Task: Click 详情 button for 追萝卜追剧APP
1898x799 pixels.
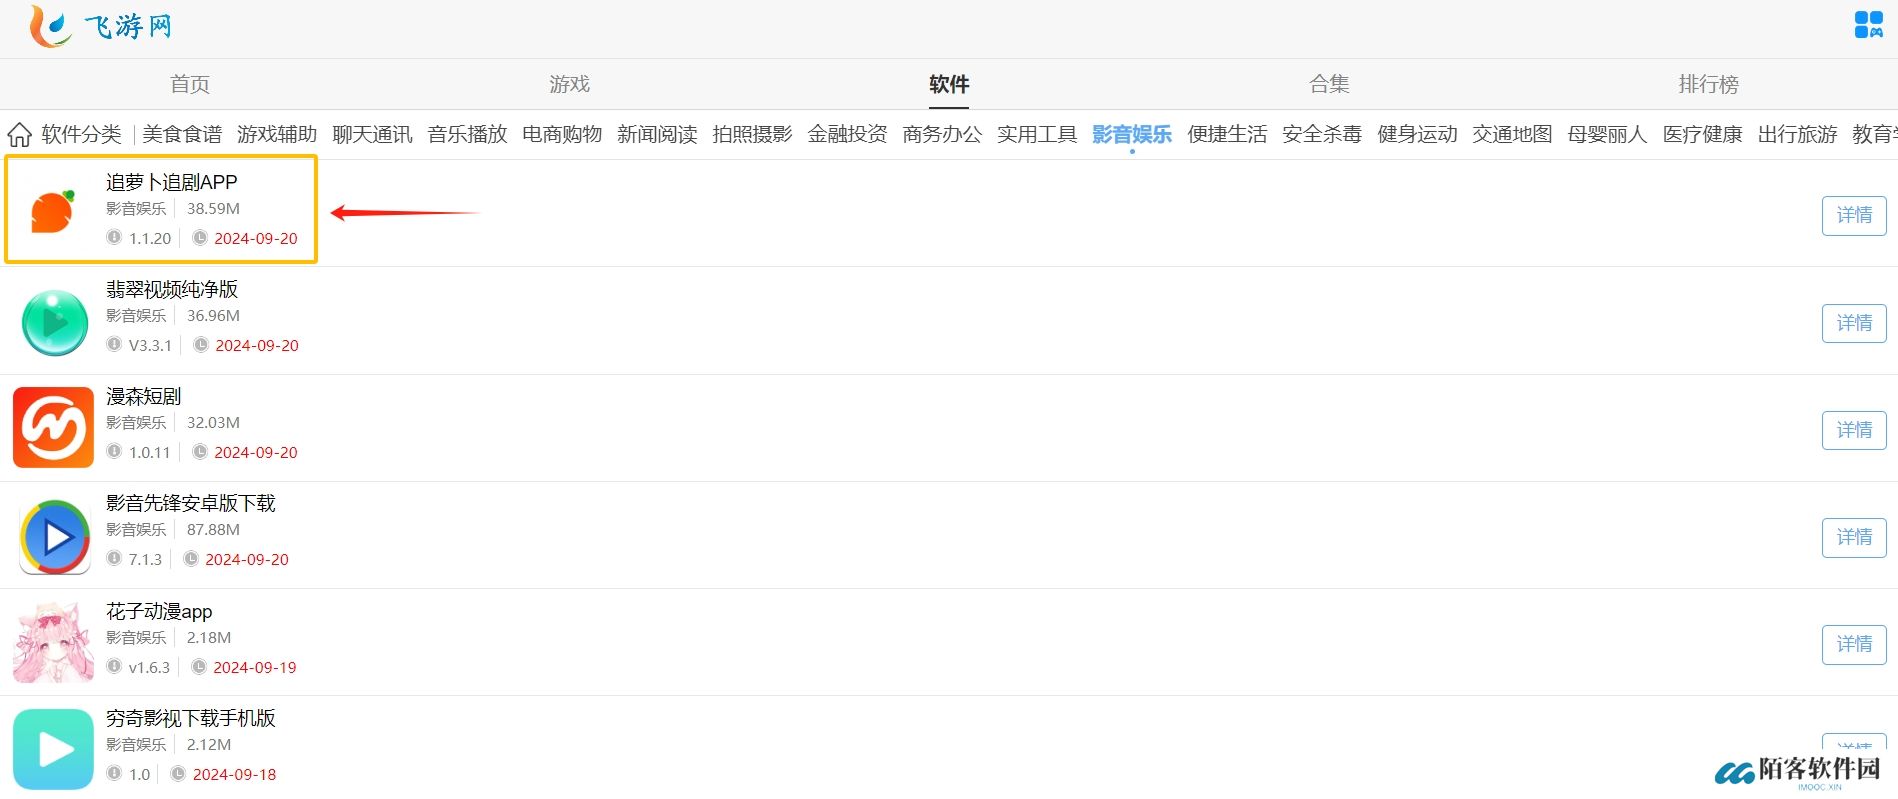Action: click(x=1853, y=216)
